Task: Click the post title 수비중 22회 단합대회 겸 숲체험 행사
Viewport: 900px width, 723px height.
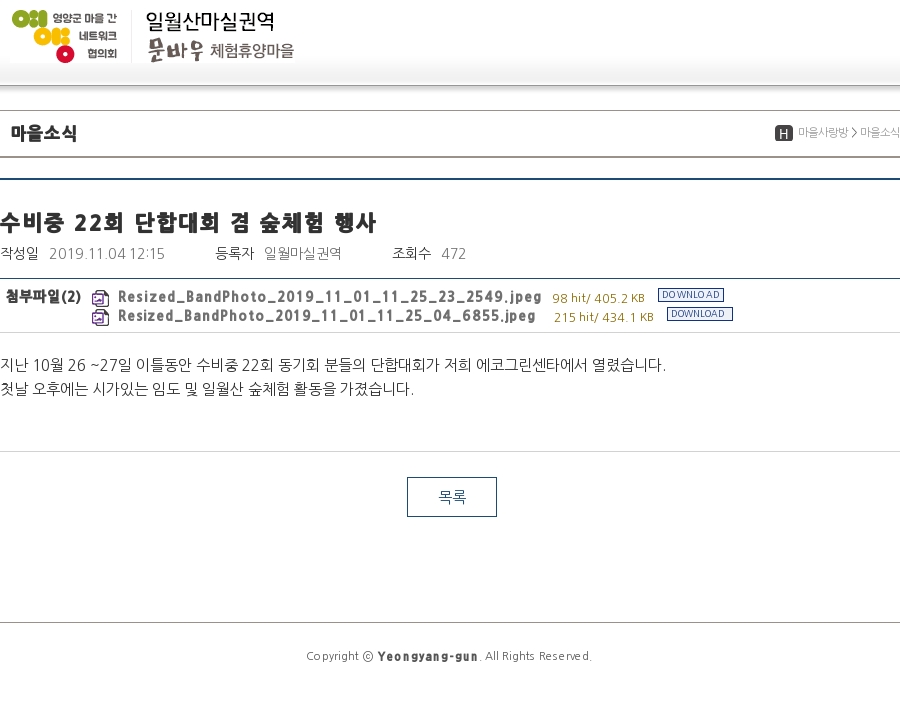Action: pos(188,223)
